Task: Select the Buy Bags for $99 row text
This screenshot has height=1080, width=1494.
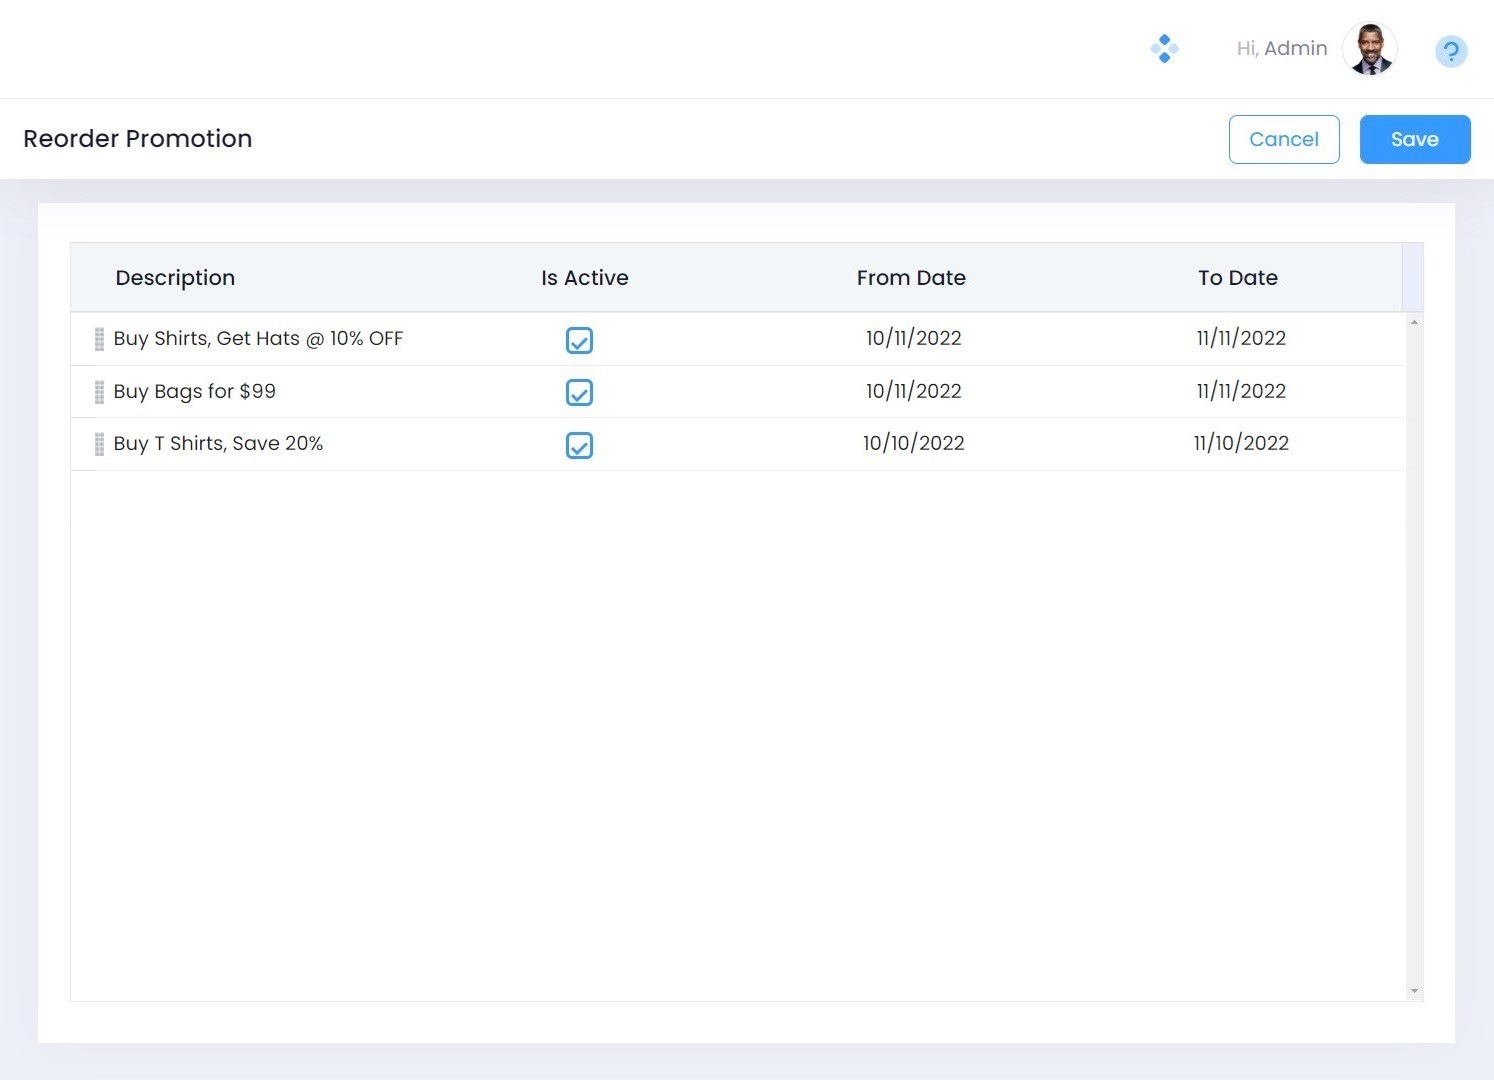Action: pos(195,392)
